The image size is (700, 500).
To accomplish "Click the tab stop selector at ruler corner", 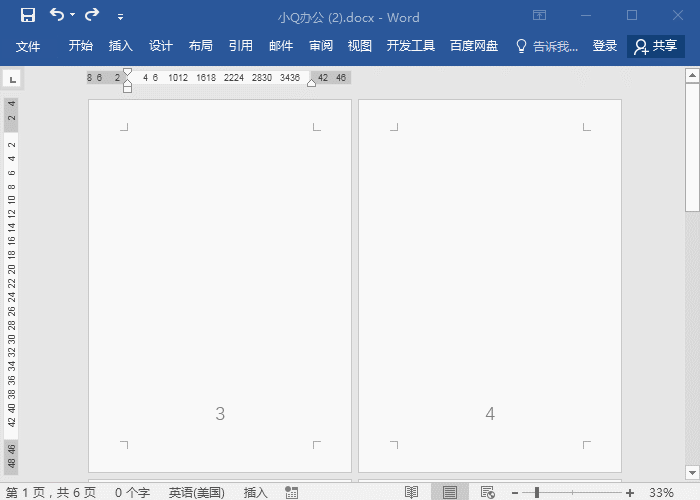I will tap(12, 79).
